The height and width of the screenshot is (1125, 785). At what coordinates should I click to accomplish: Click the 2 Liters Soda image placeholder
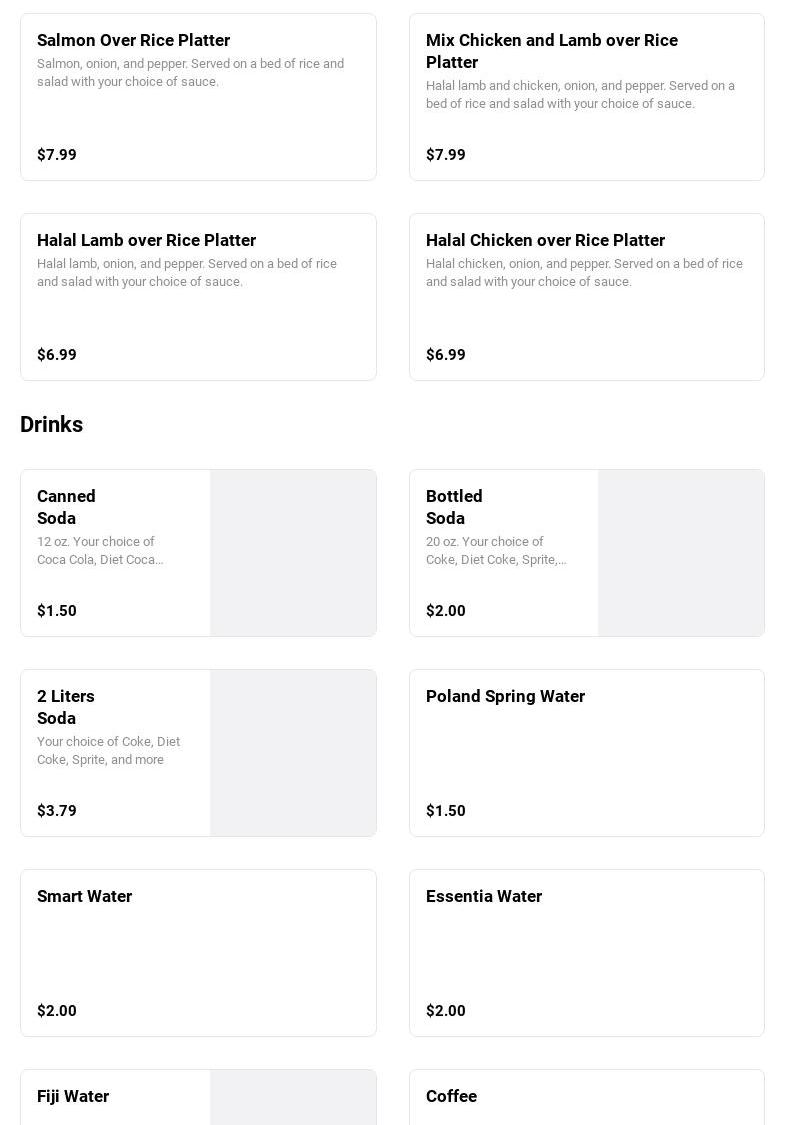[x=293, y=753]
